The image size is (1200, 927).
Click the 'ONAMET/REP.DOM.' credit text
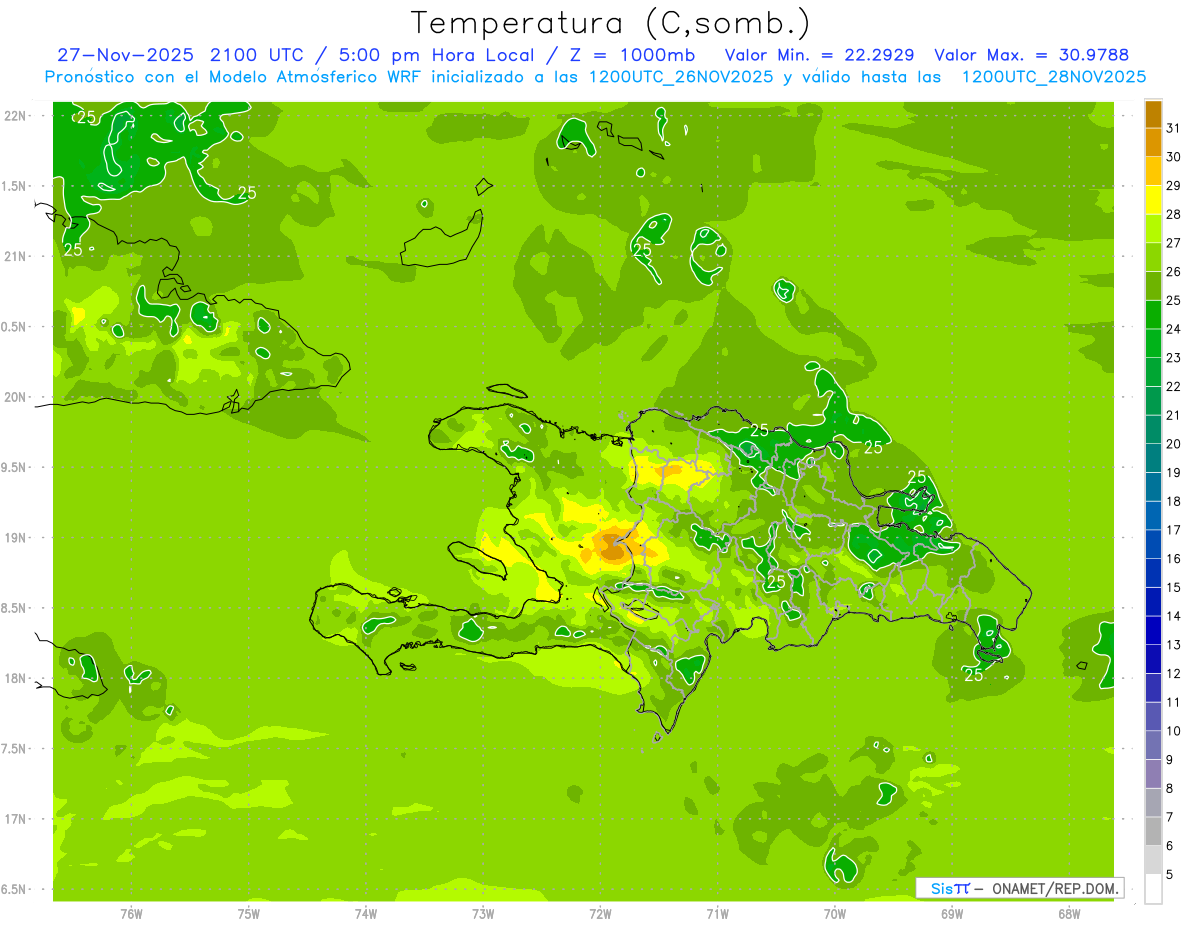pos(1056,888)
